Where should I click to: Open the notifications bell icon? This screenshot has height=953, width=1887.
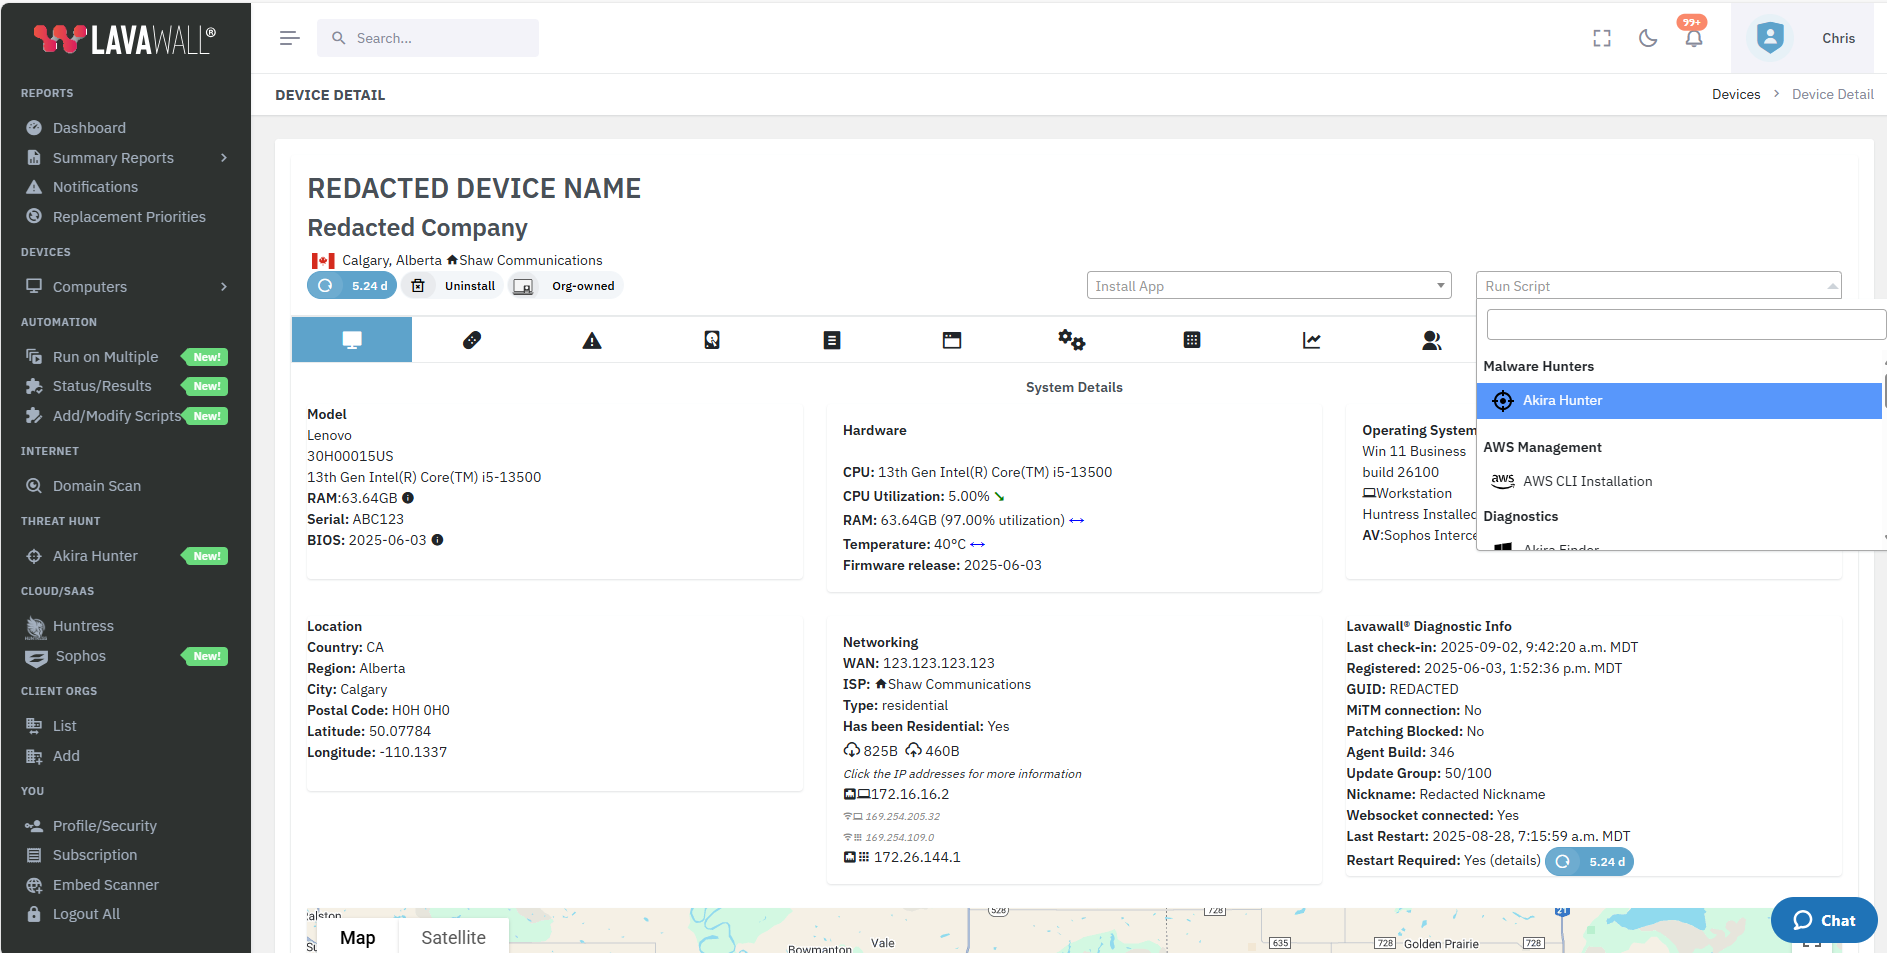[x=1693, y=38]
